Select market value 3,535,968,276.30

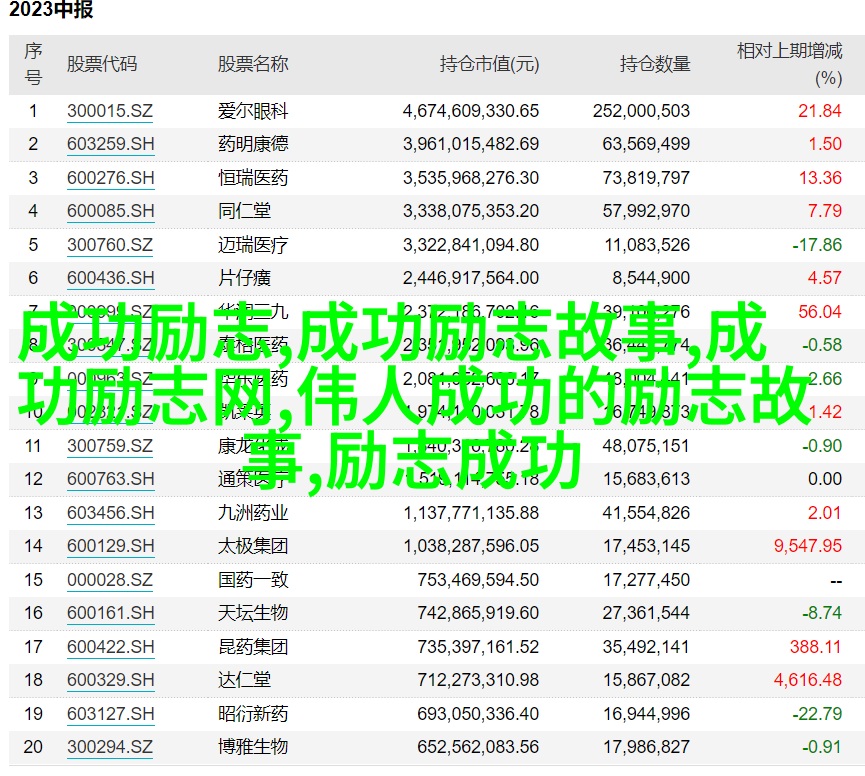click(471, 178)
